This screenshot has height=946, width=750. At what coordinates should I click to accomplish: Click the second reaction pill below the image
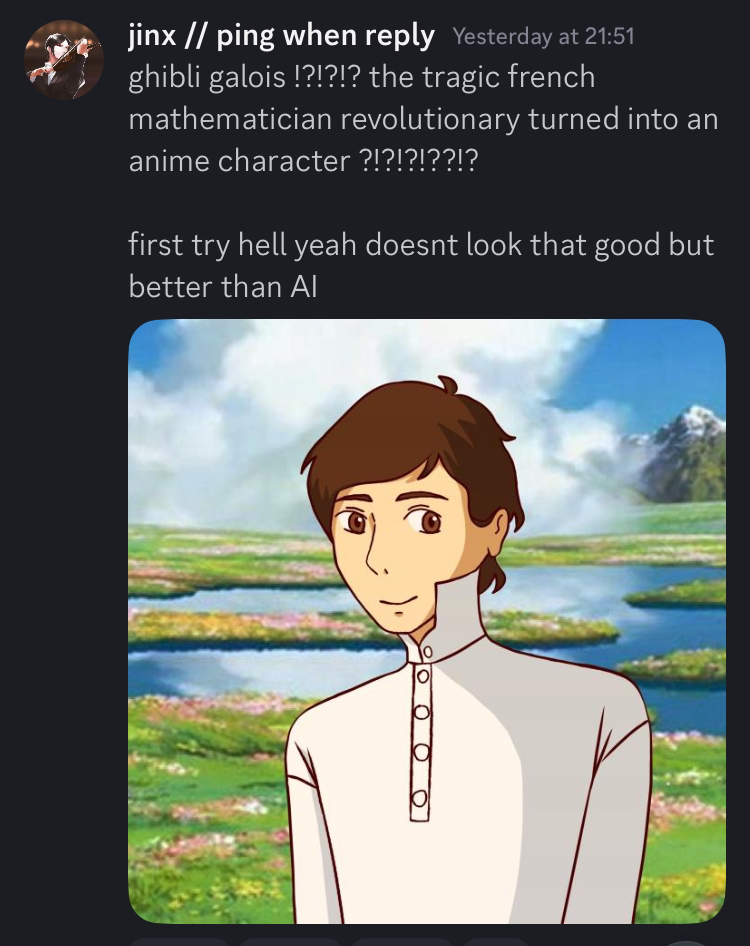(291, 942)
